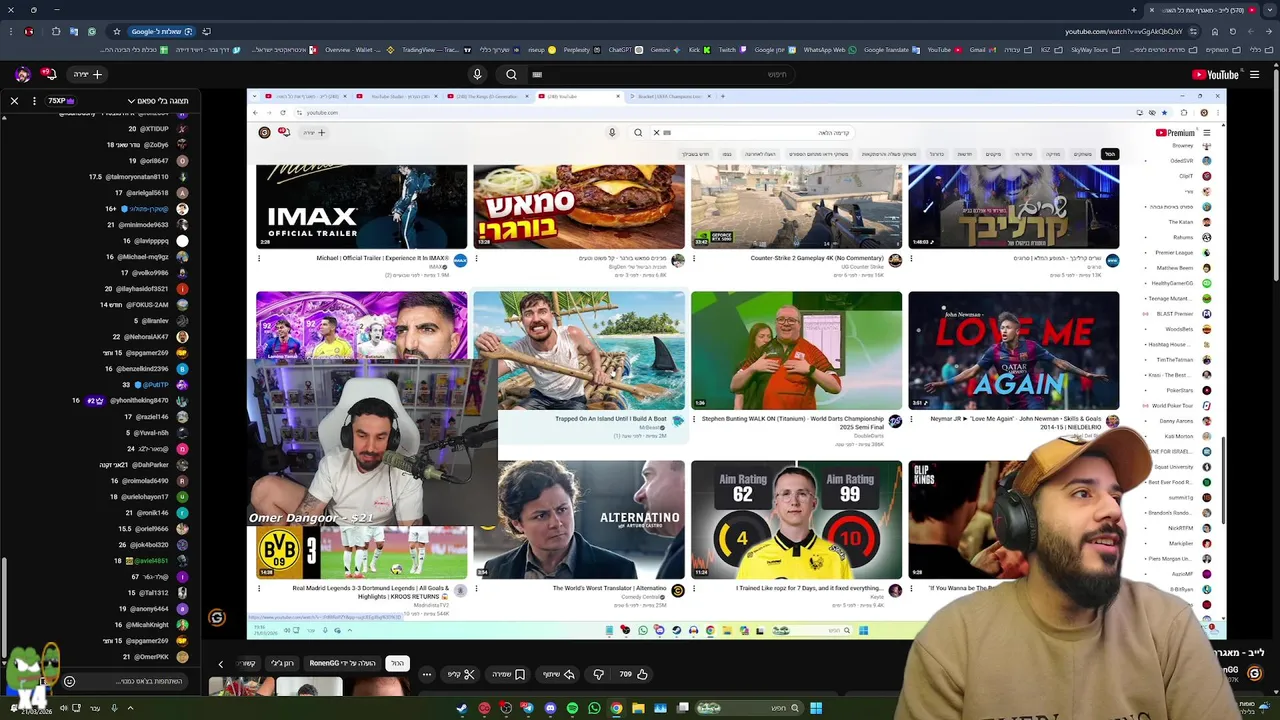Click the Premium YouTube logo in inner window

pos(1176,132)
